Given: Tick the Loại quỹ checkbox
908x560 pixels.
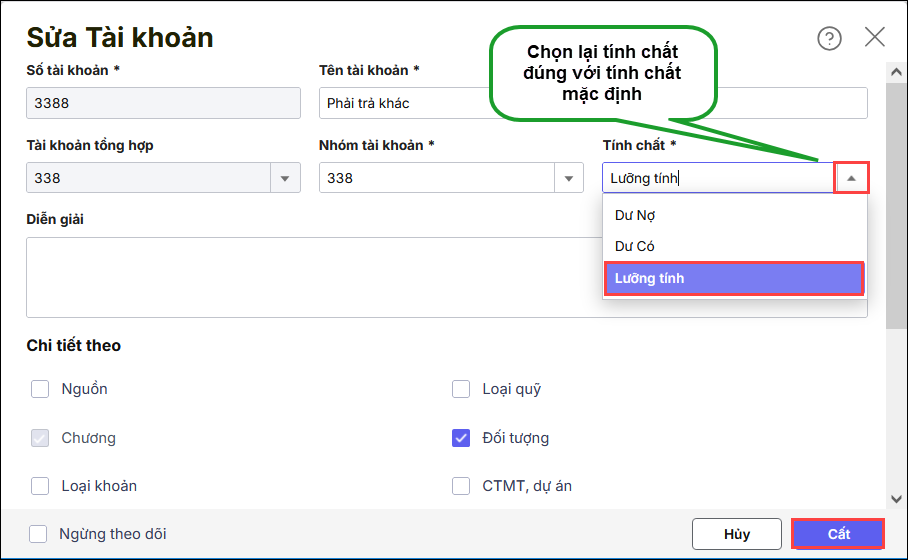Looking at the screenshot, I should pos(461,389).
